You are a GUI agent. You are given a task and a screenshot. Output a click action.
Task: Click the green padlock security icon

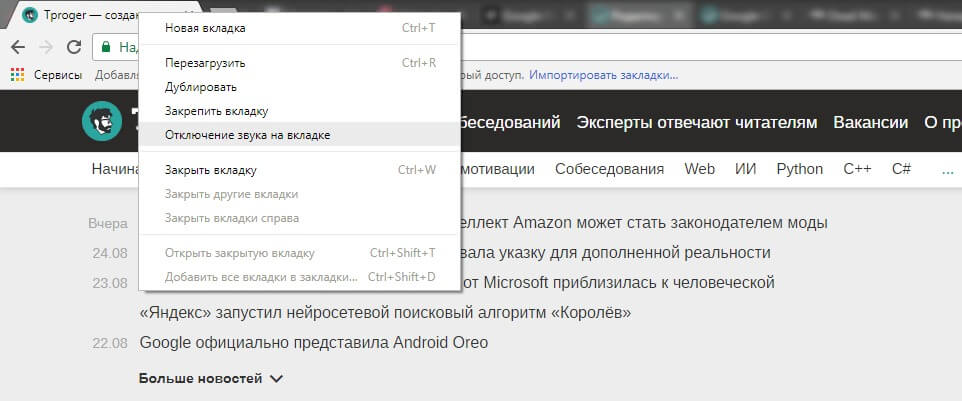(x=105, y=47)
